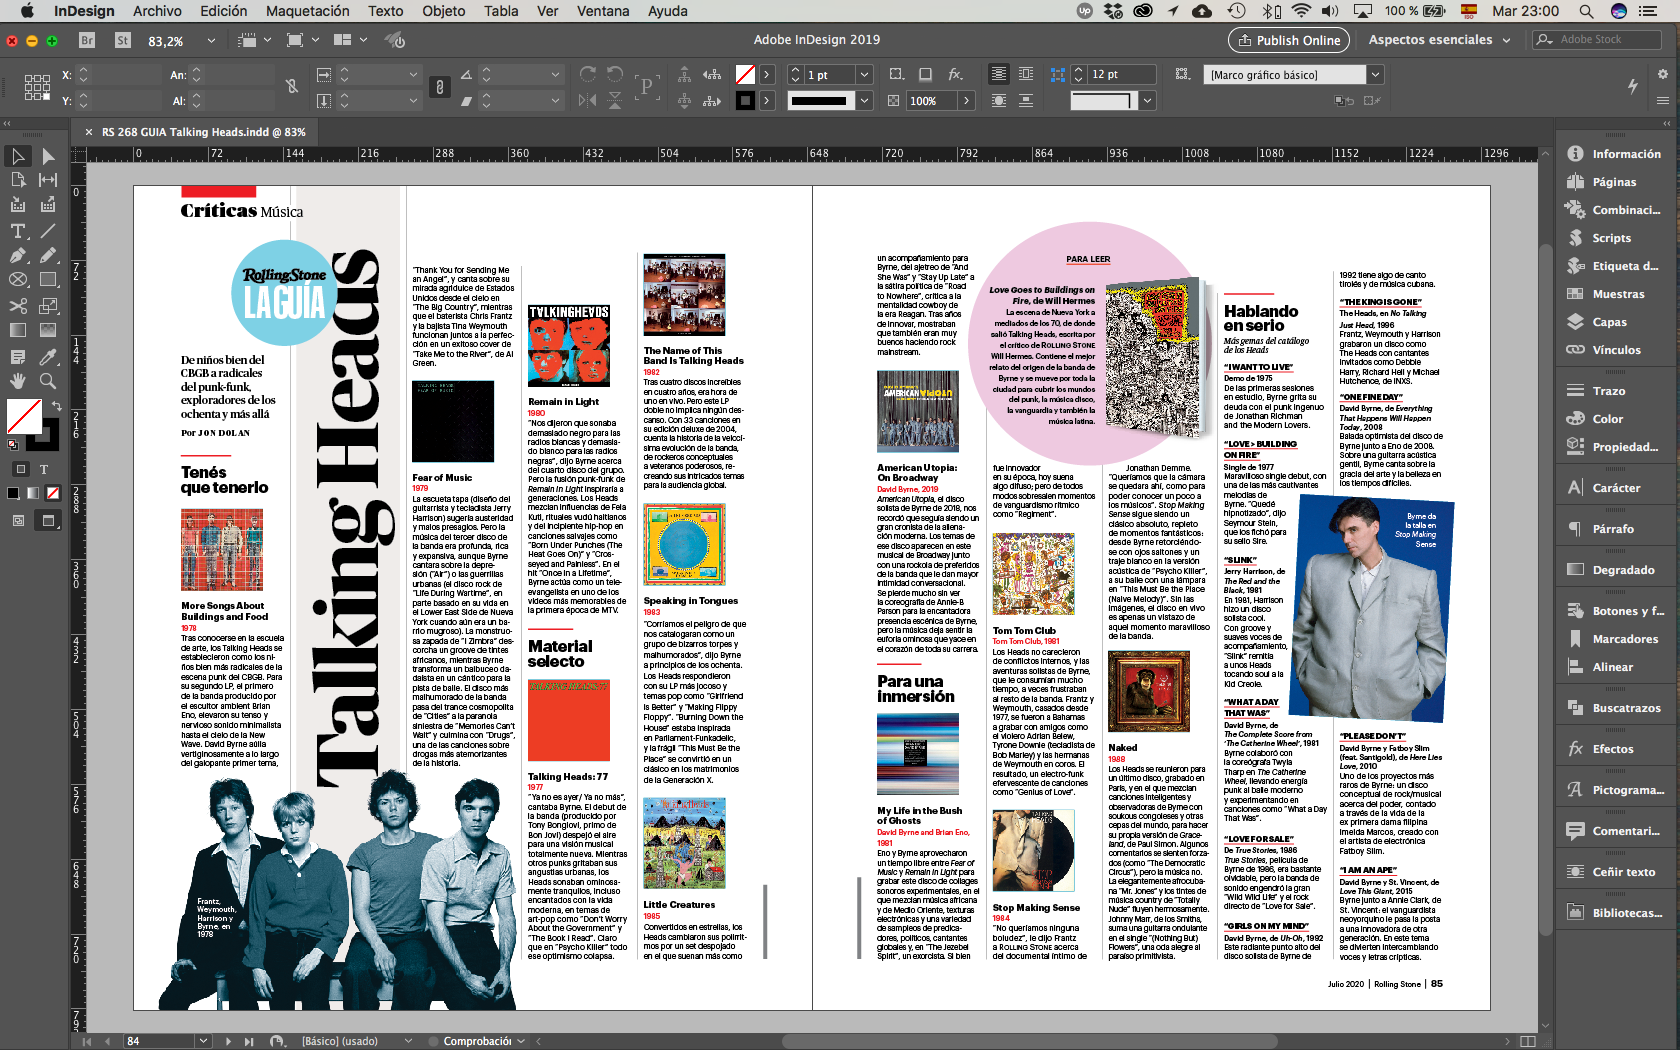Open the fx effects icon in control bar
1680x1050 pixels.
[956, 75]
